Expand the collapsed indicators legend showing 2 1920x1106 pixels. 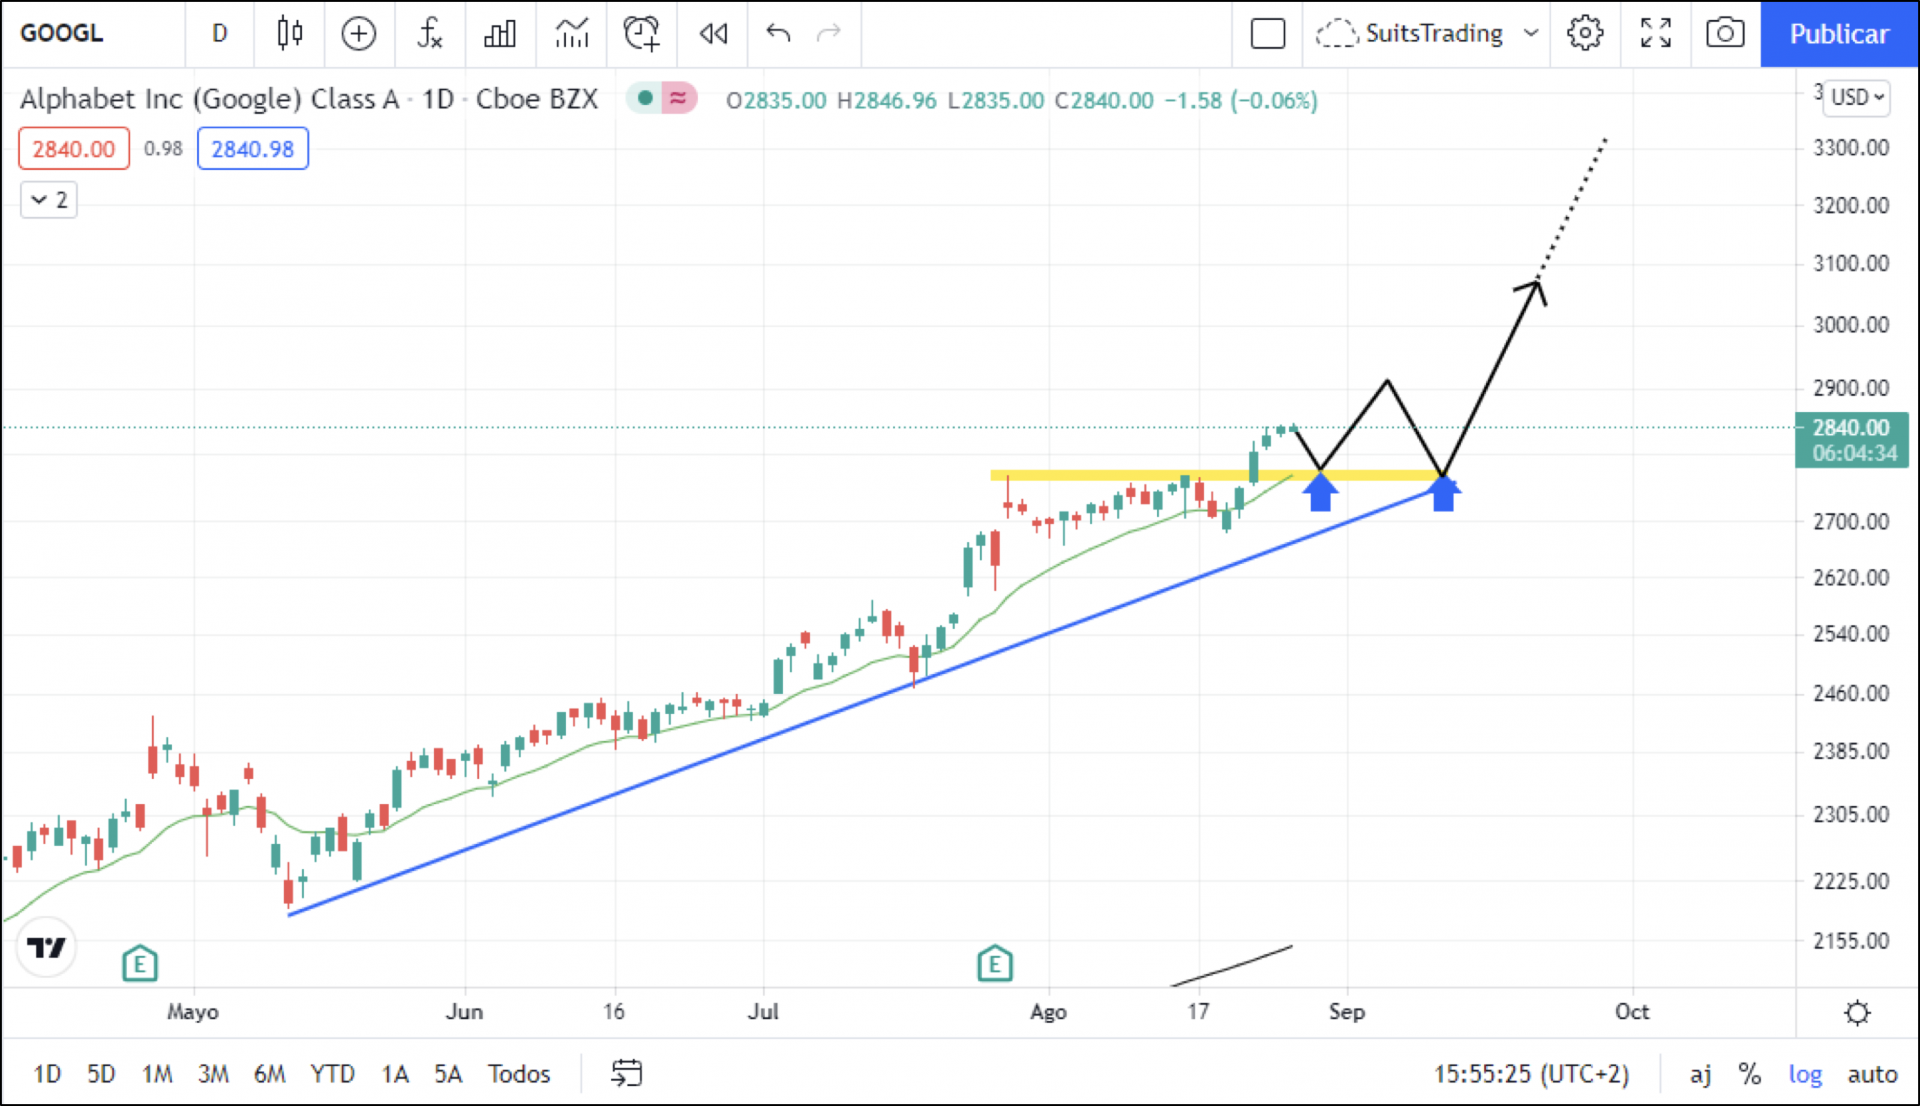49,200
